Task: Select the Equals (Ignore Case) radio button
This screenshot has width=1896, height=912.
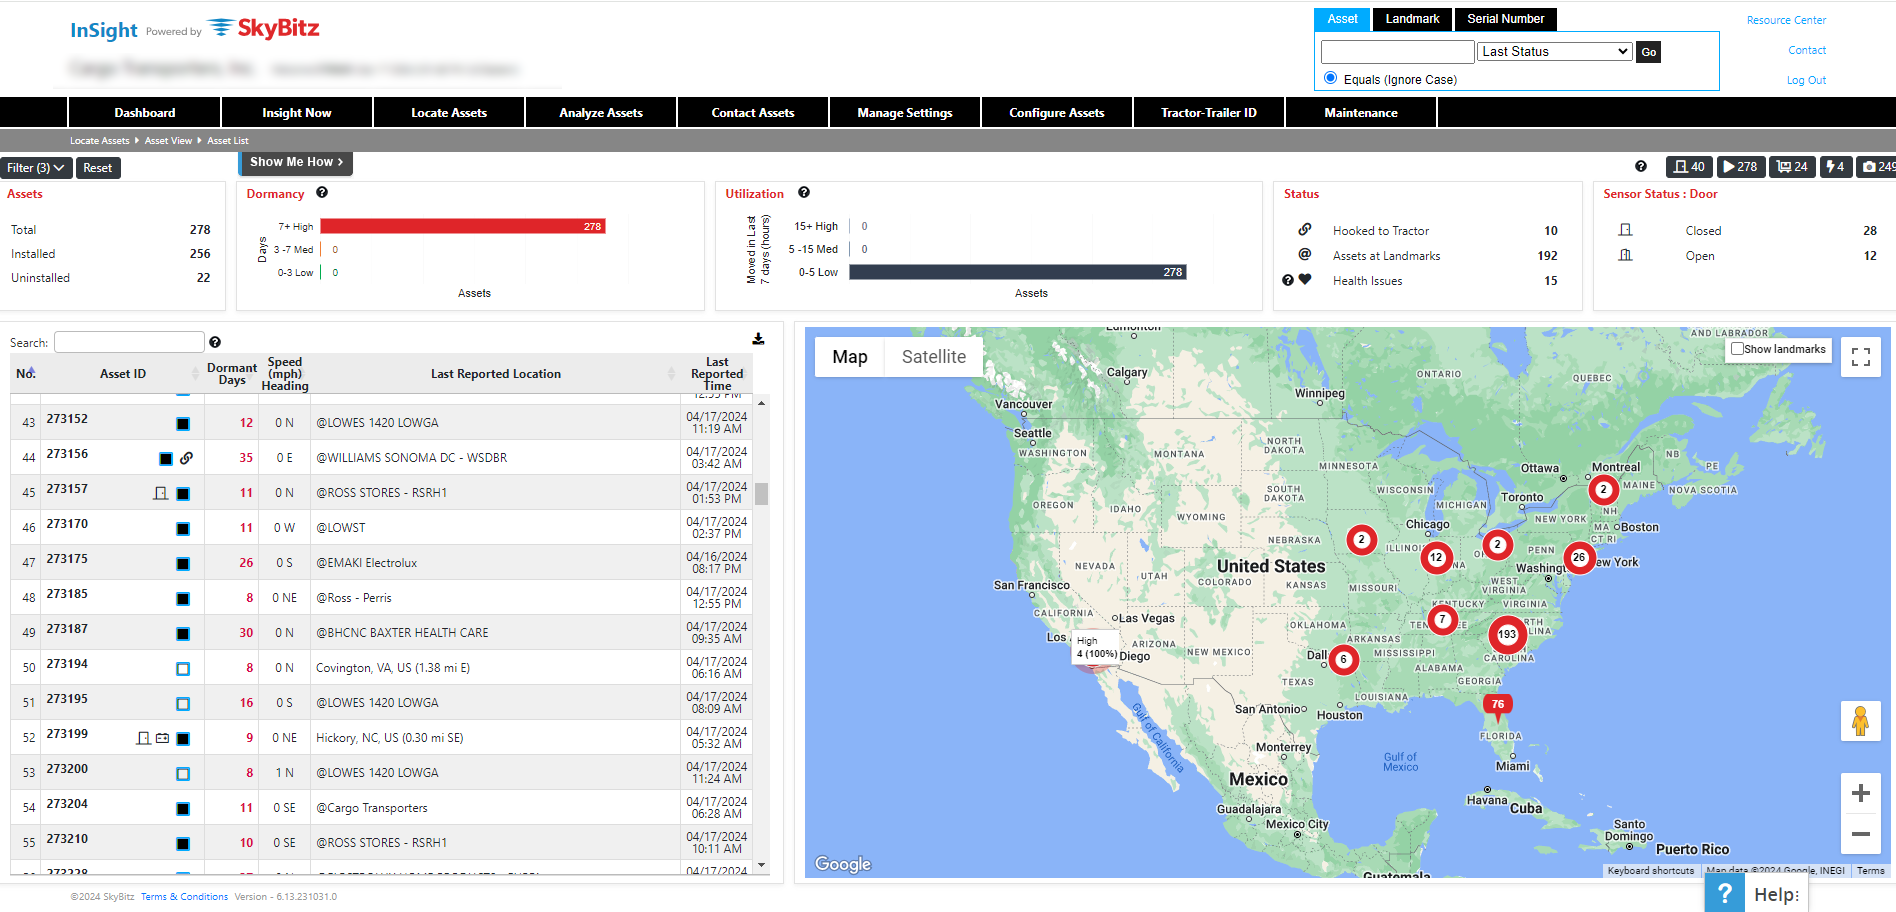Action: coord(1330,78)
